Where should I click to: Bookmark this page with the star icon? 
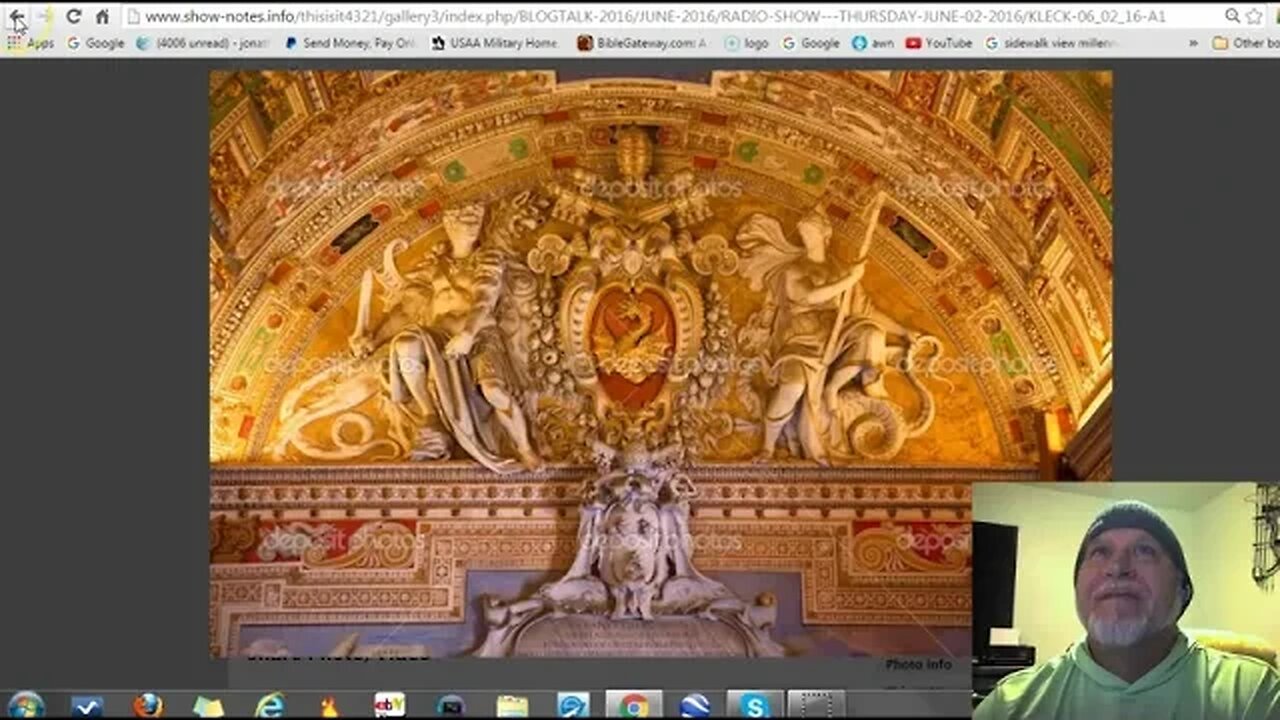click(x=1254, y=17)
